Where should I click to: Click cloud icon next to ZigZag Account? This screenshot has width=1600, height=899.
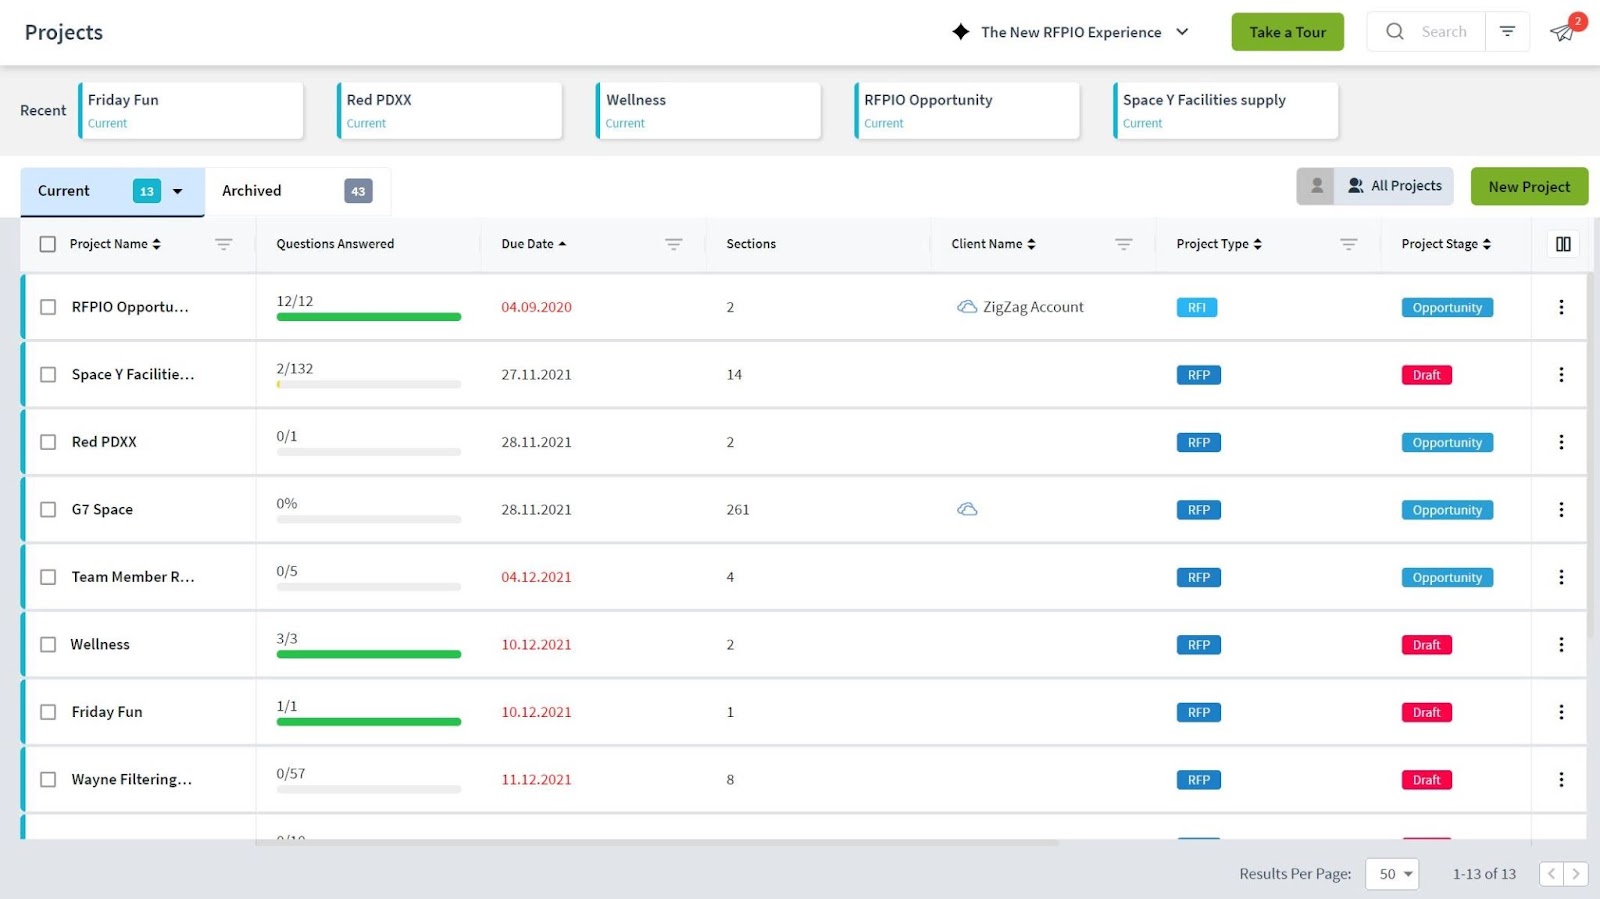(x=967, y=307)
